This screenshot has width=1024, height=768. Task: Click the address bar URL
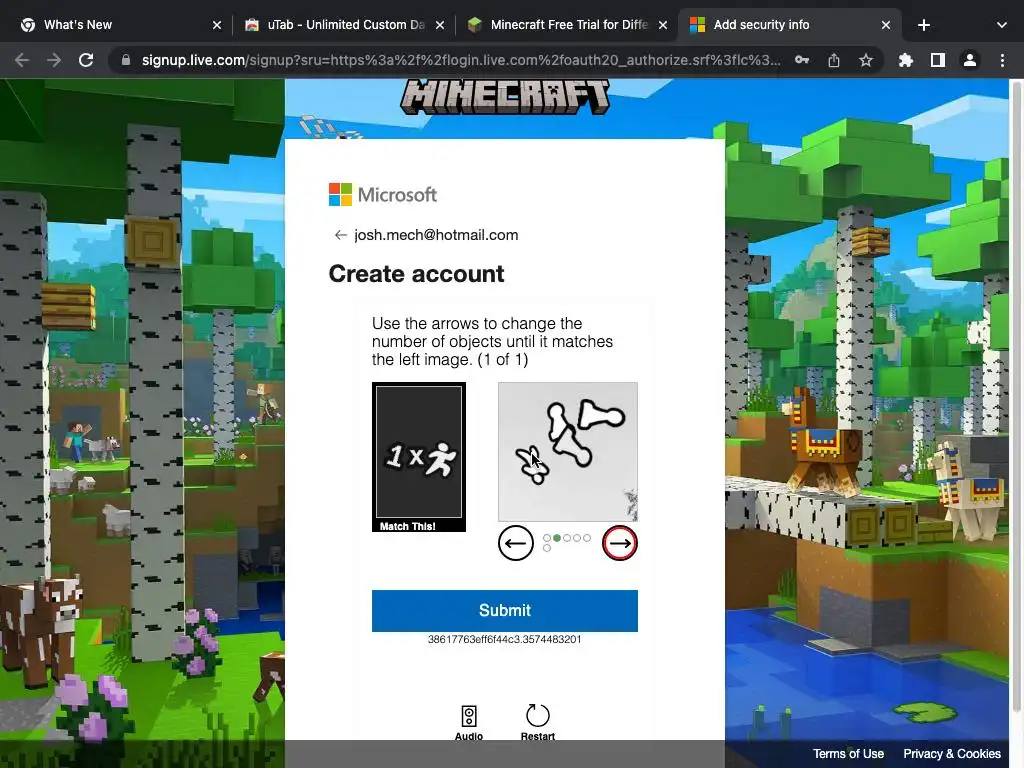coord(461,60)
